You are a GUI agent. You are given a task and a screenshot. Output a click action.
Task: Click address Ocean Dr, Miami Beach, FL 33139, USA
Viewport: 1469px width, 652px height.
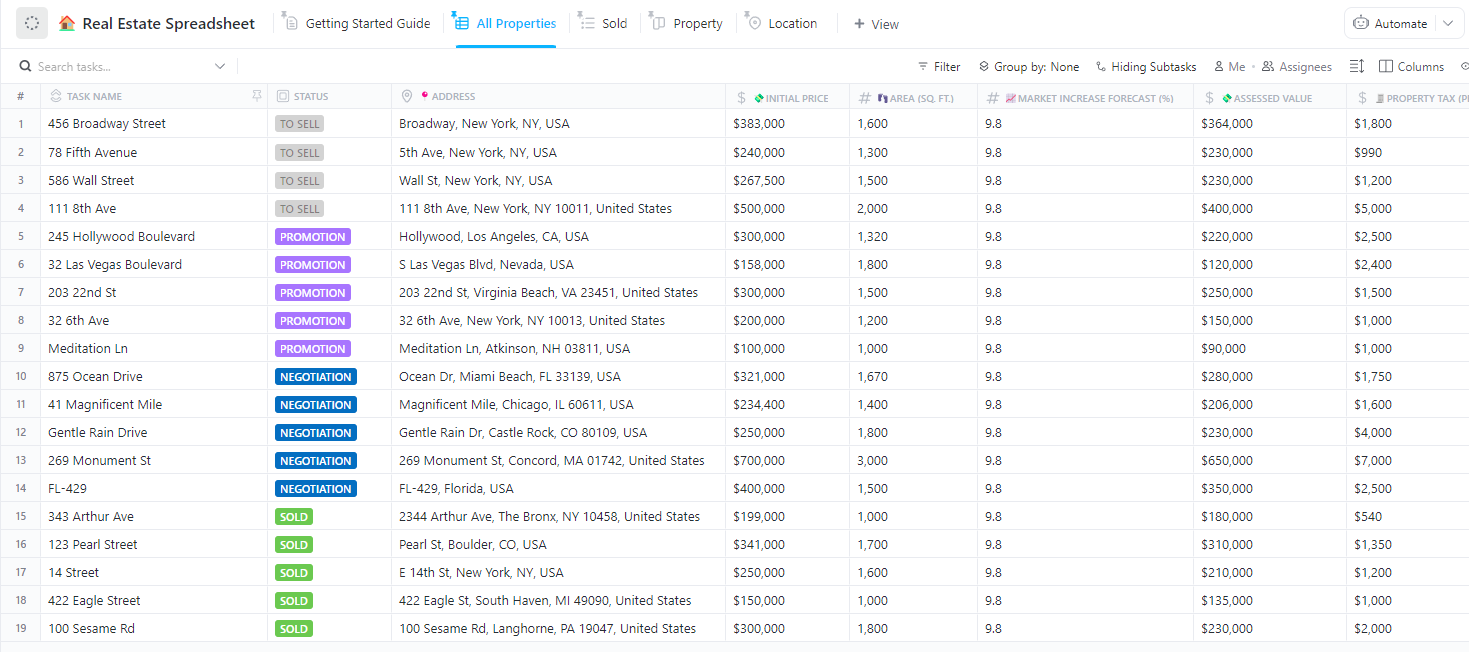tap(510, 377)
